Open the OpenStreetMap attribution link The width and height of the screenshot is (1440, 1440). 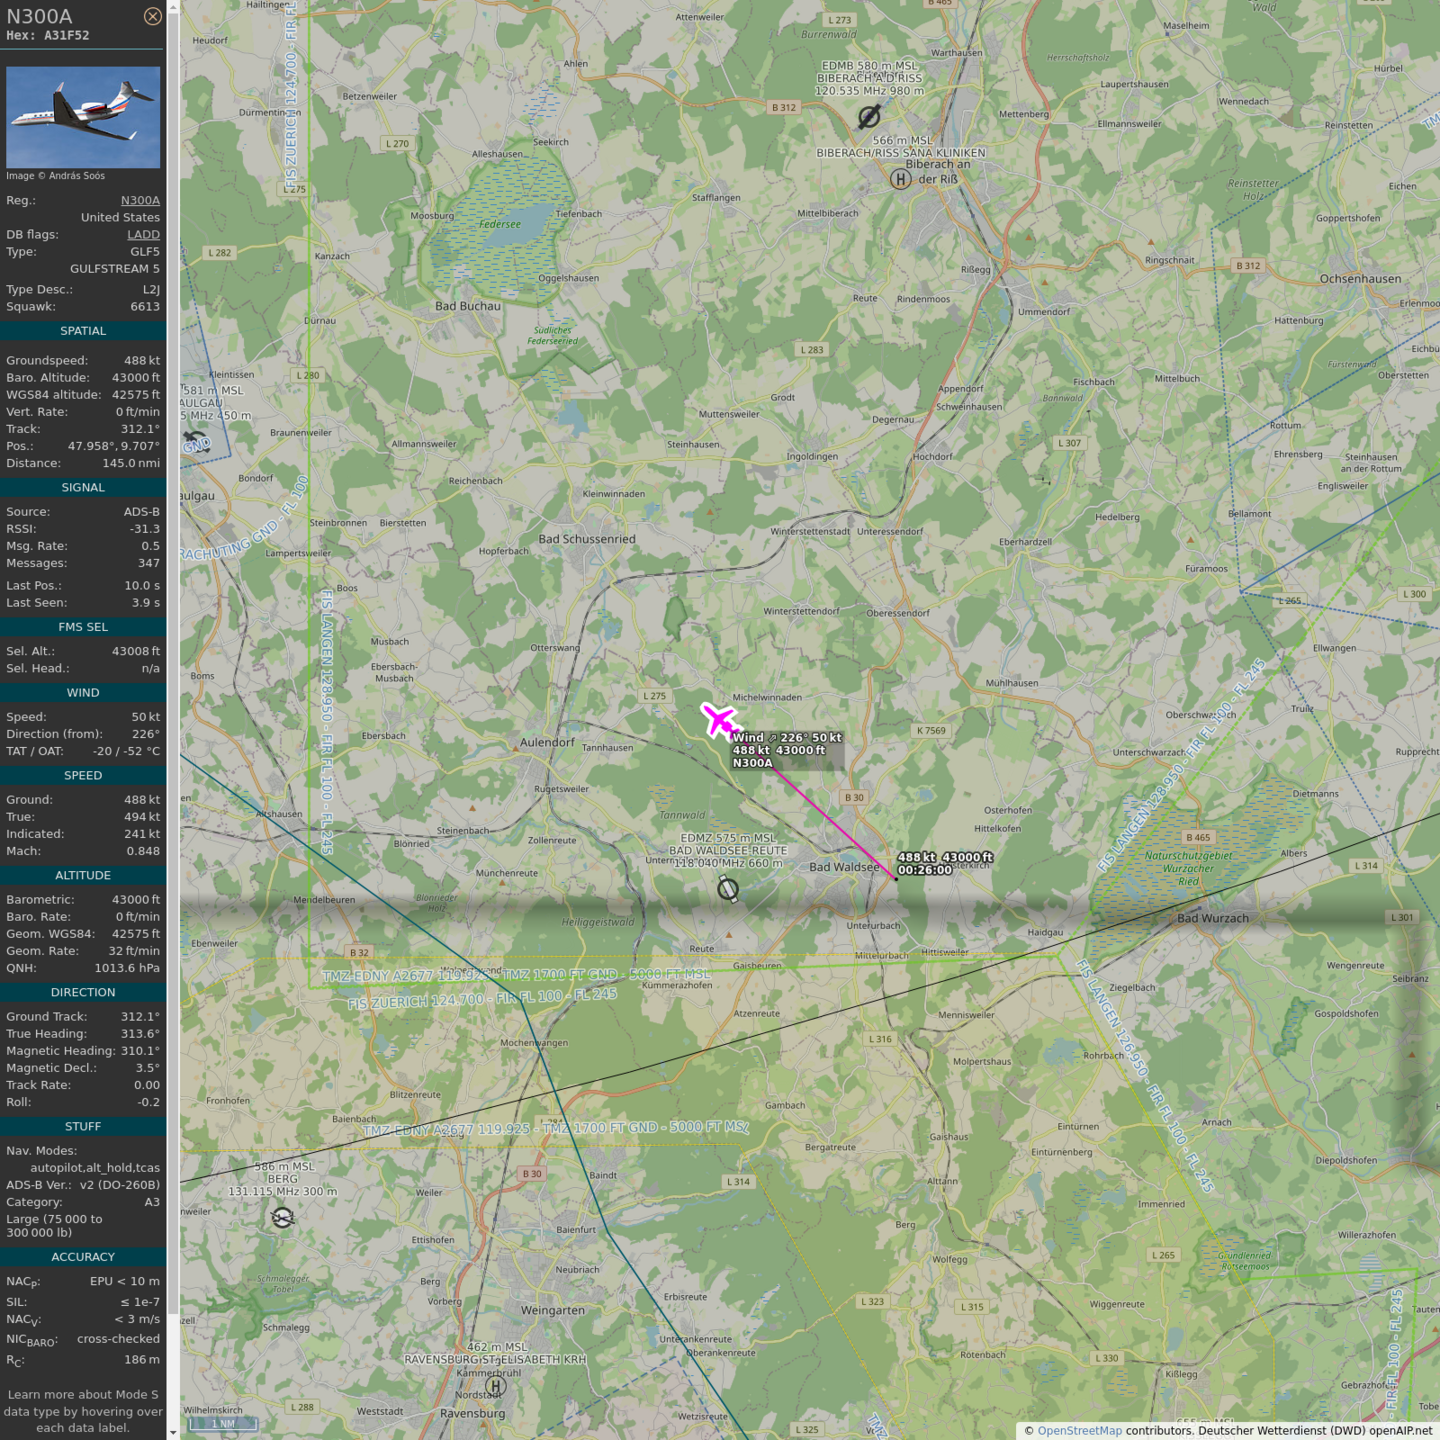pos(1079,1431)
